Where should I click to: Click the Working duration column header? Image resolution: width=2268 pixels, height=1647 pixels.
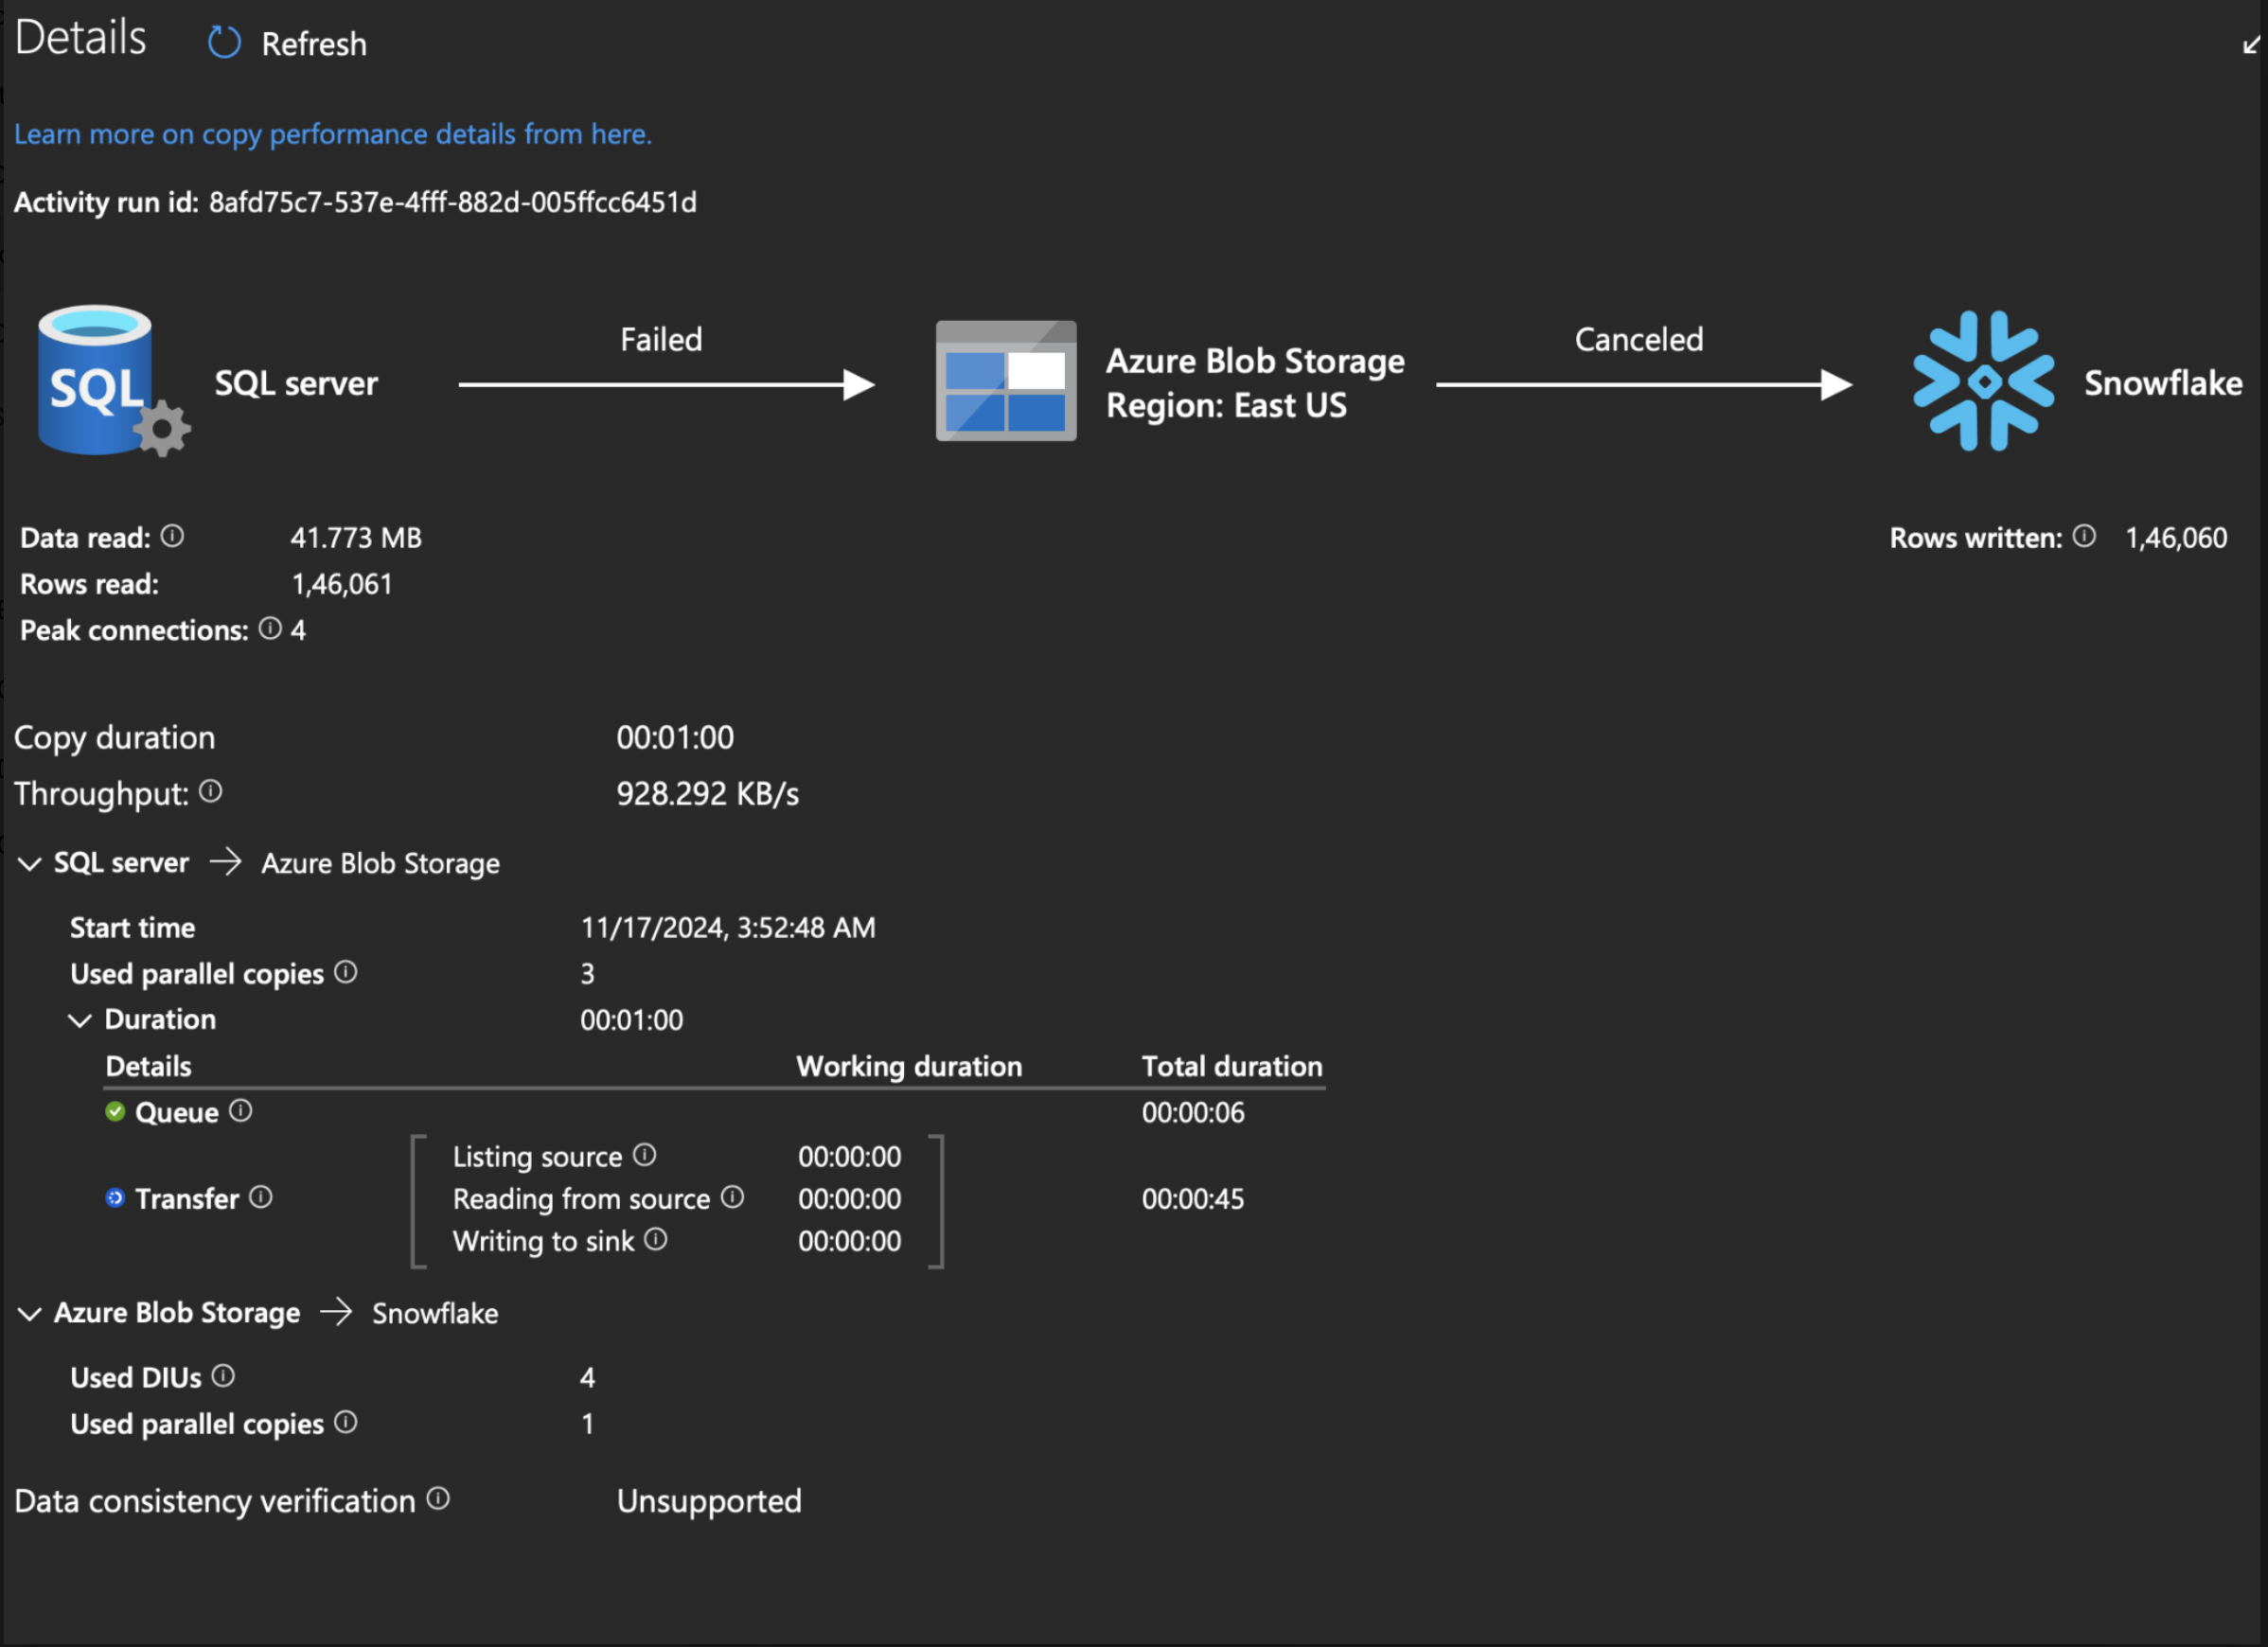pos(909,1066)
